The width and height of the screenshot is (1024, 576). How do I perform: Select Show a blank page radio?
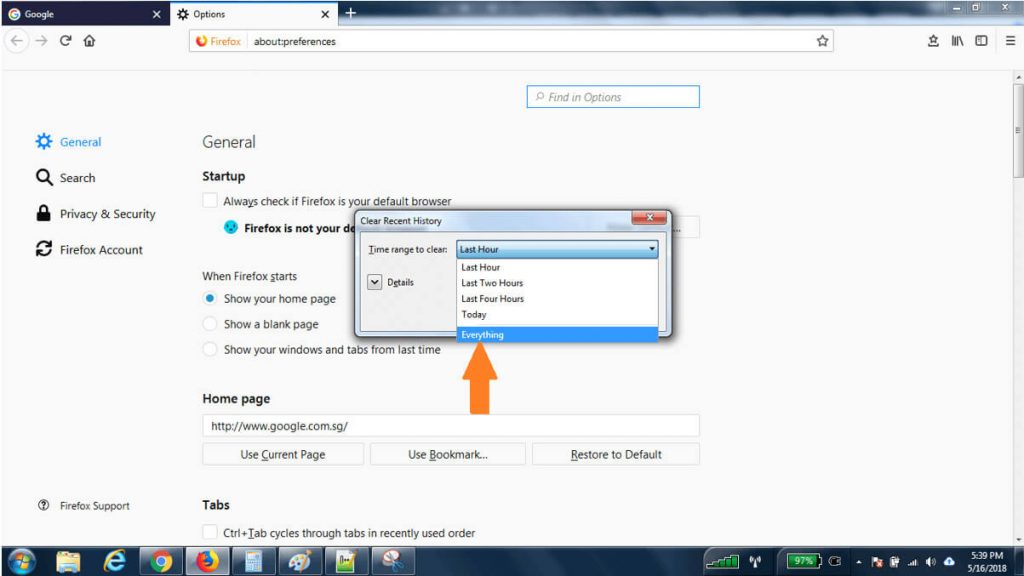210,324
